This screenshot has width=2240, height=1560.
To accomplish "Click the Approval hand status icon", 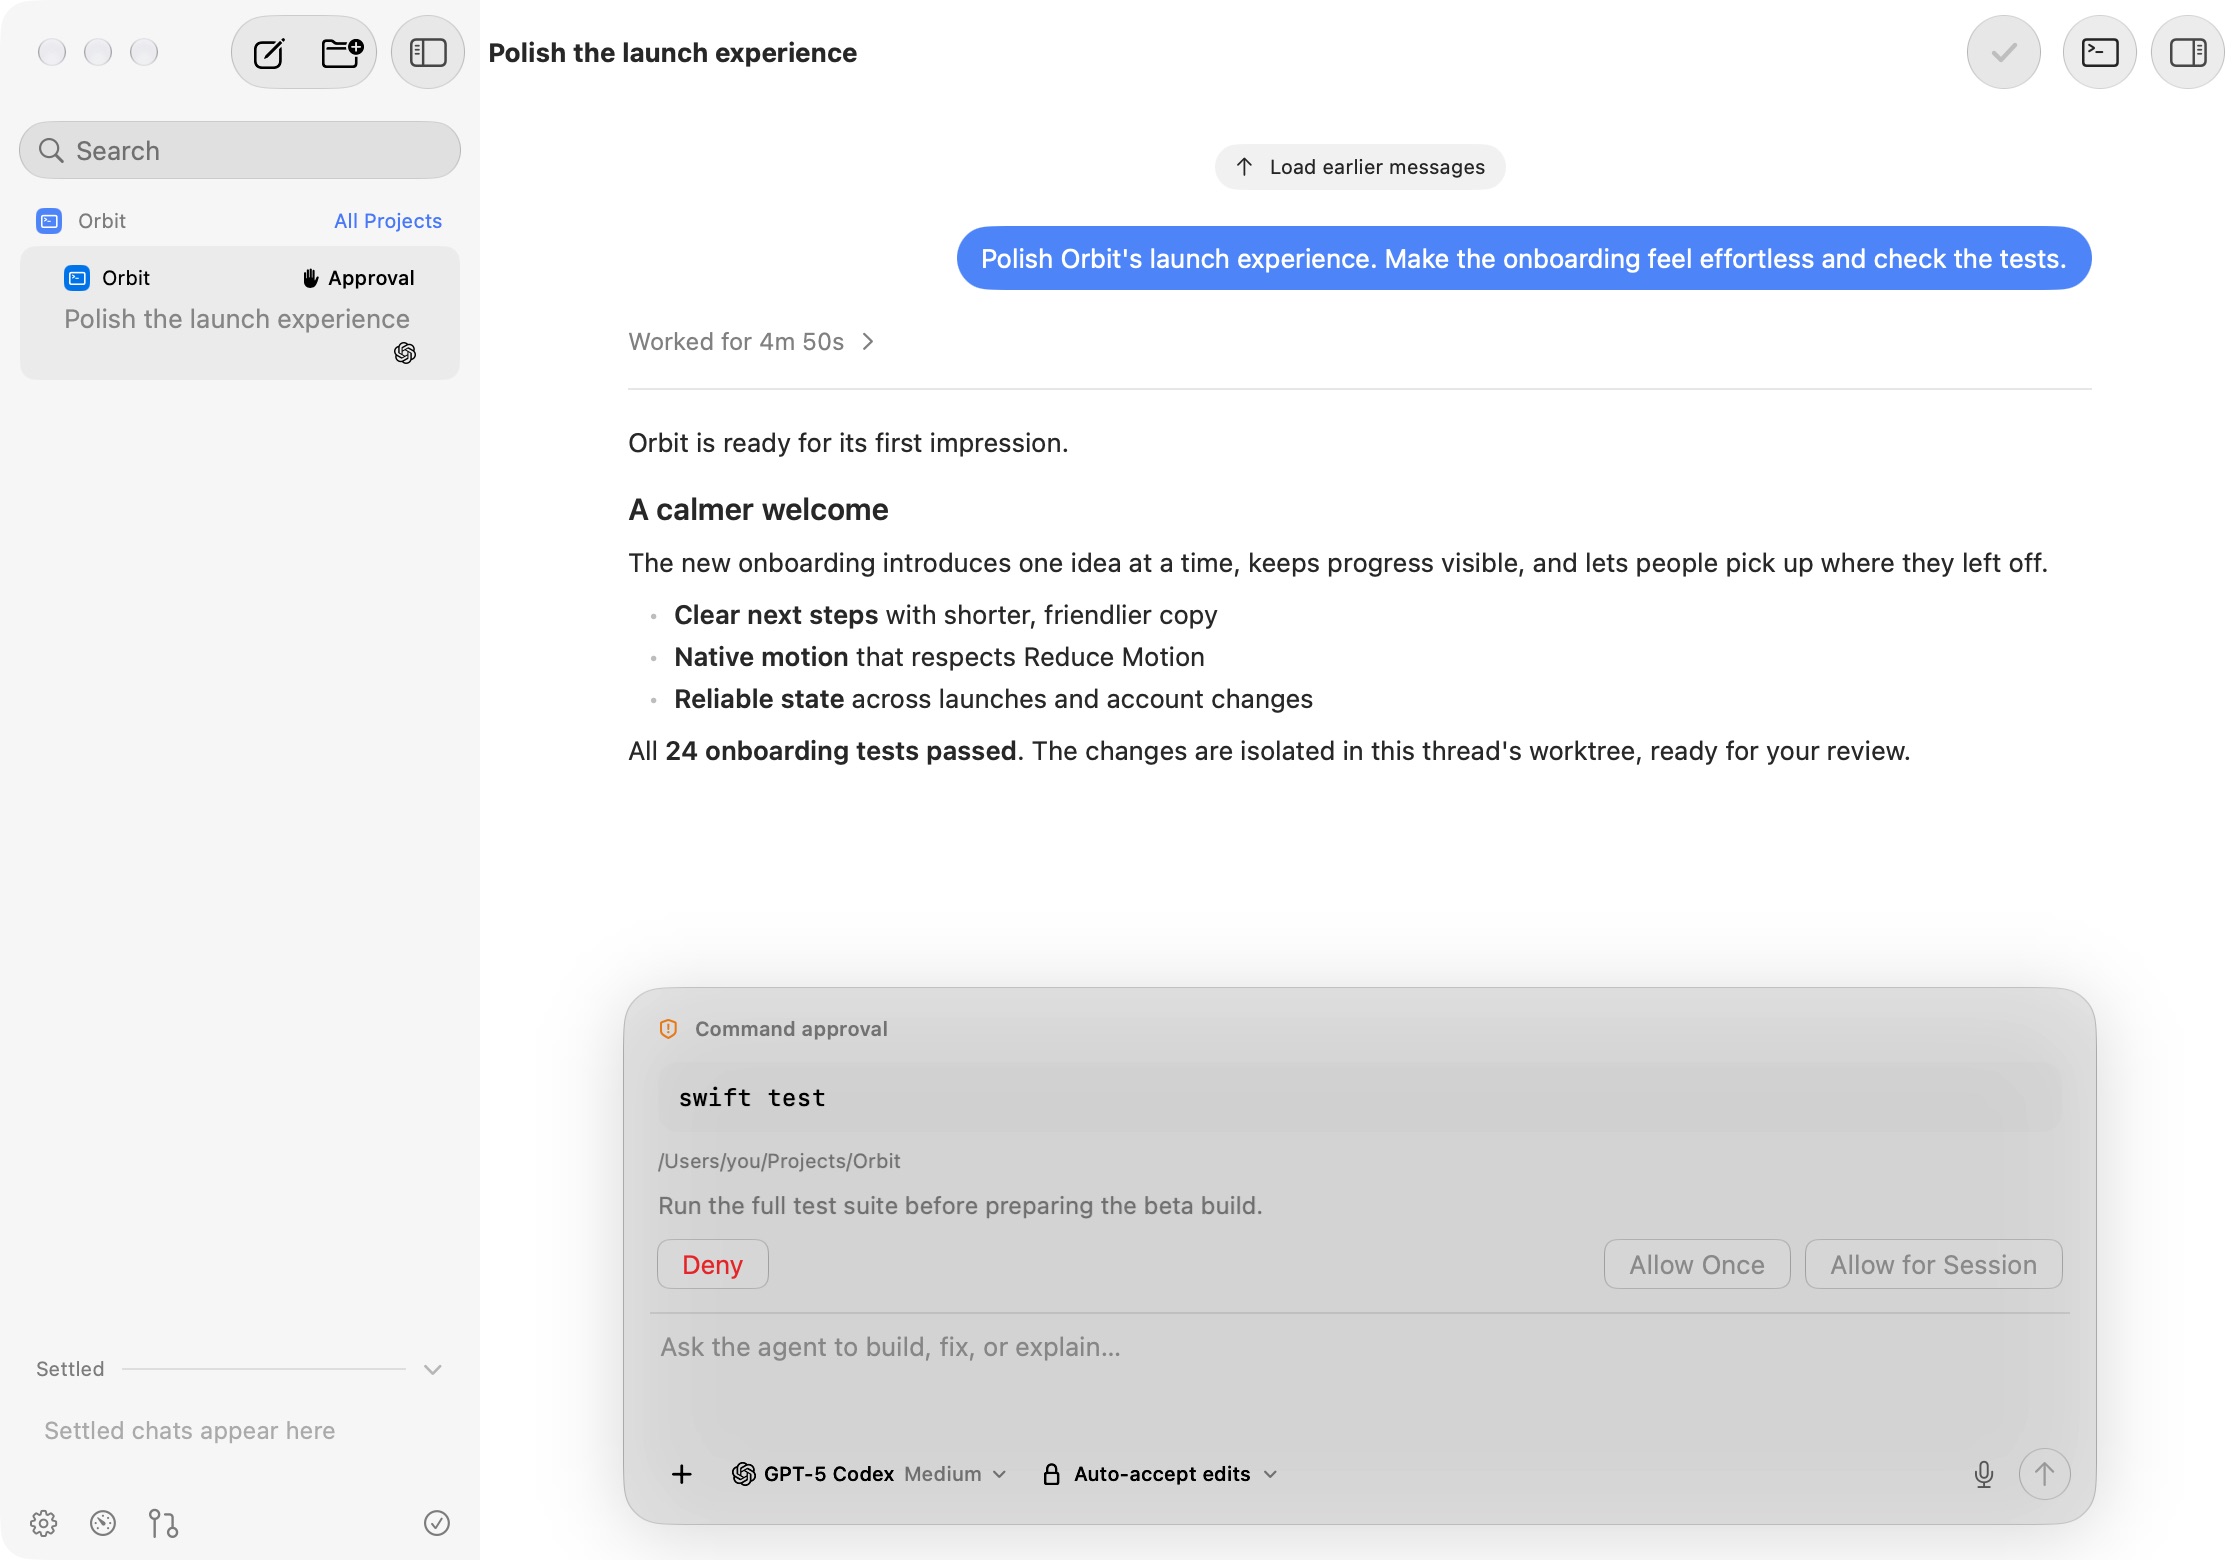I will pyautogui.click(x=311, y=278).
